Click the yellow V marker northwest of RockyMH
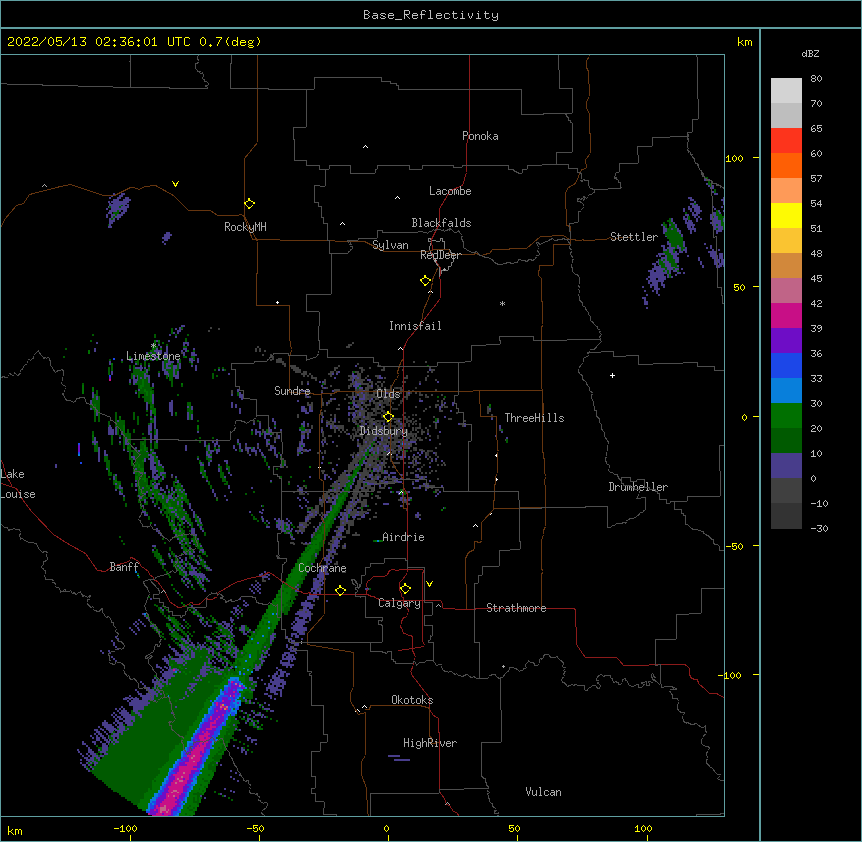This screenshot has height=842, width=862. tap(175, 184)
